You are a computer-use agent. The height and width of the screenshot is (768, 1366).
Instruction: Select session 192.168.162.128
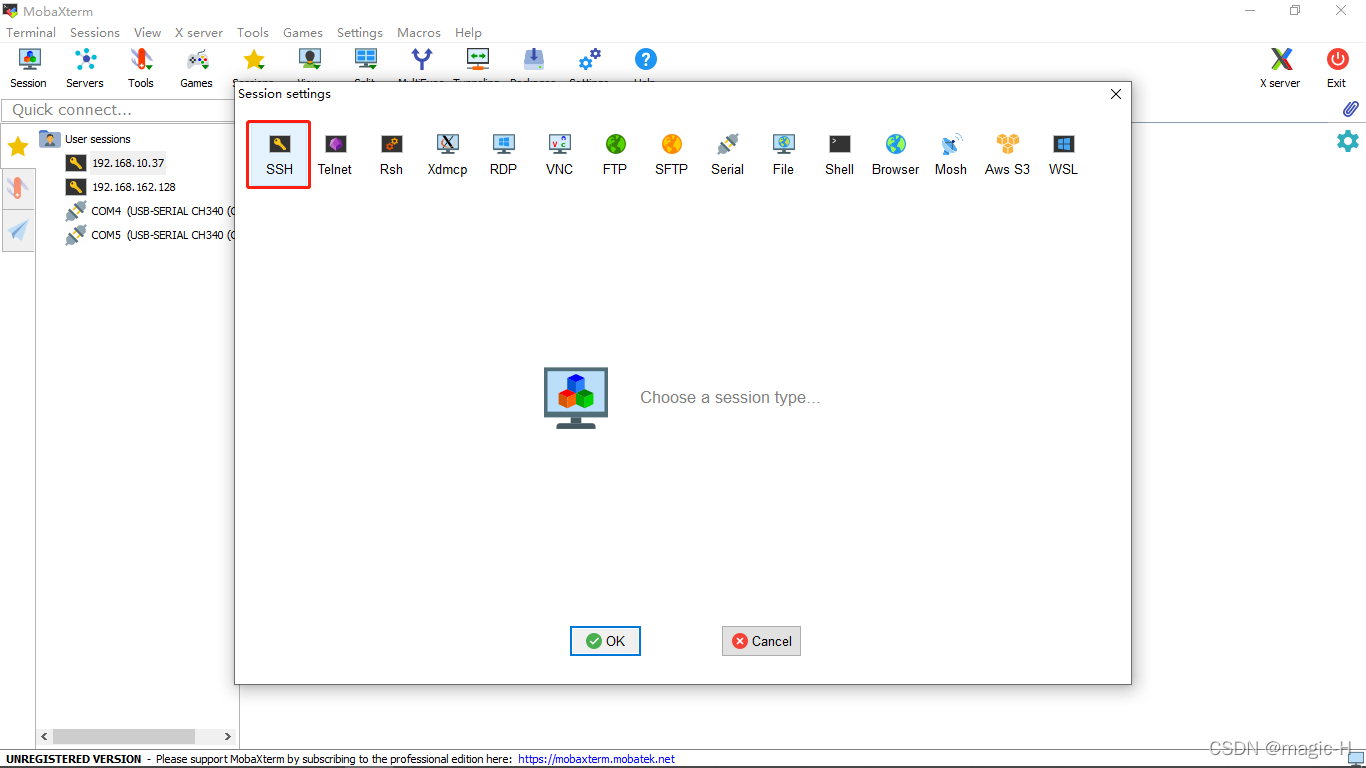(122, 187)
